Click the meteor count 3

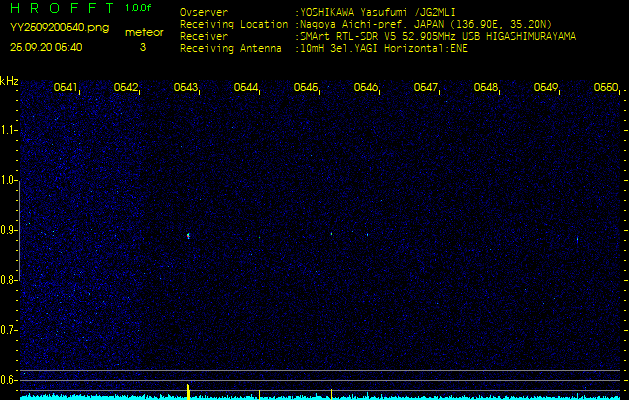[143, 47]
